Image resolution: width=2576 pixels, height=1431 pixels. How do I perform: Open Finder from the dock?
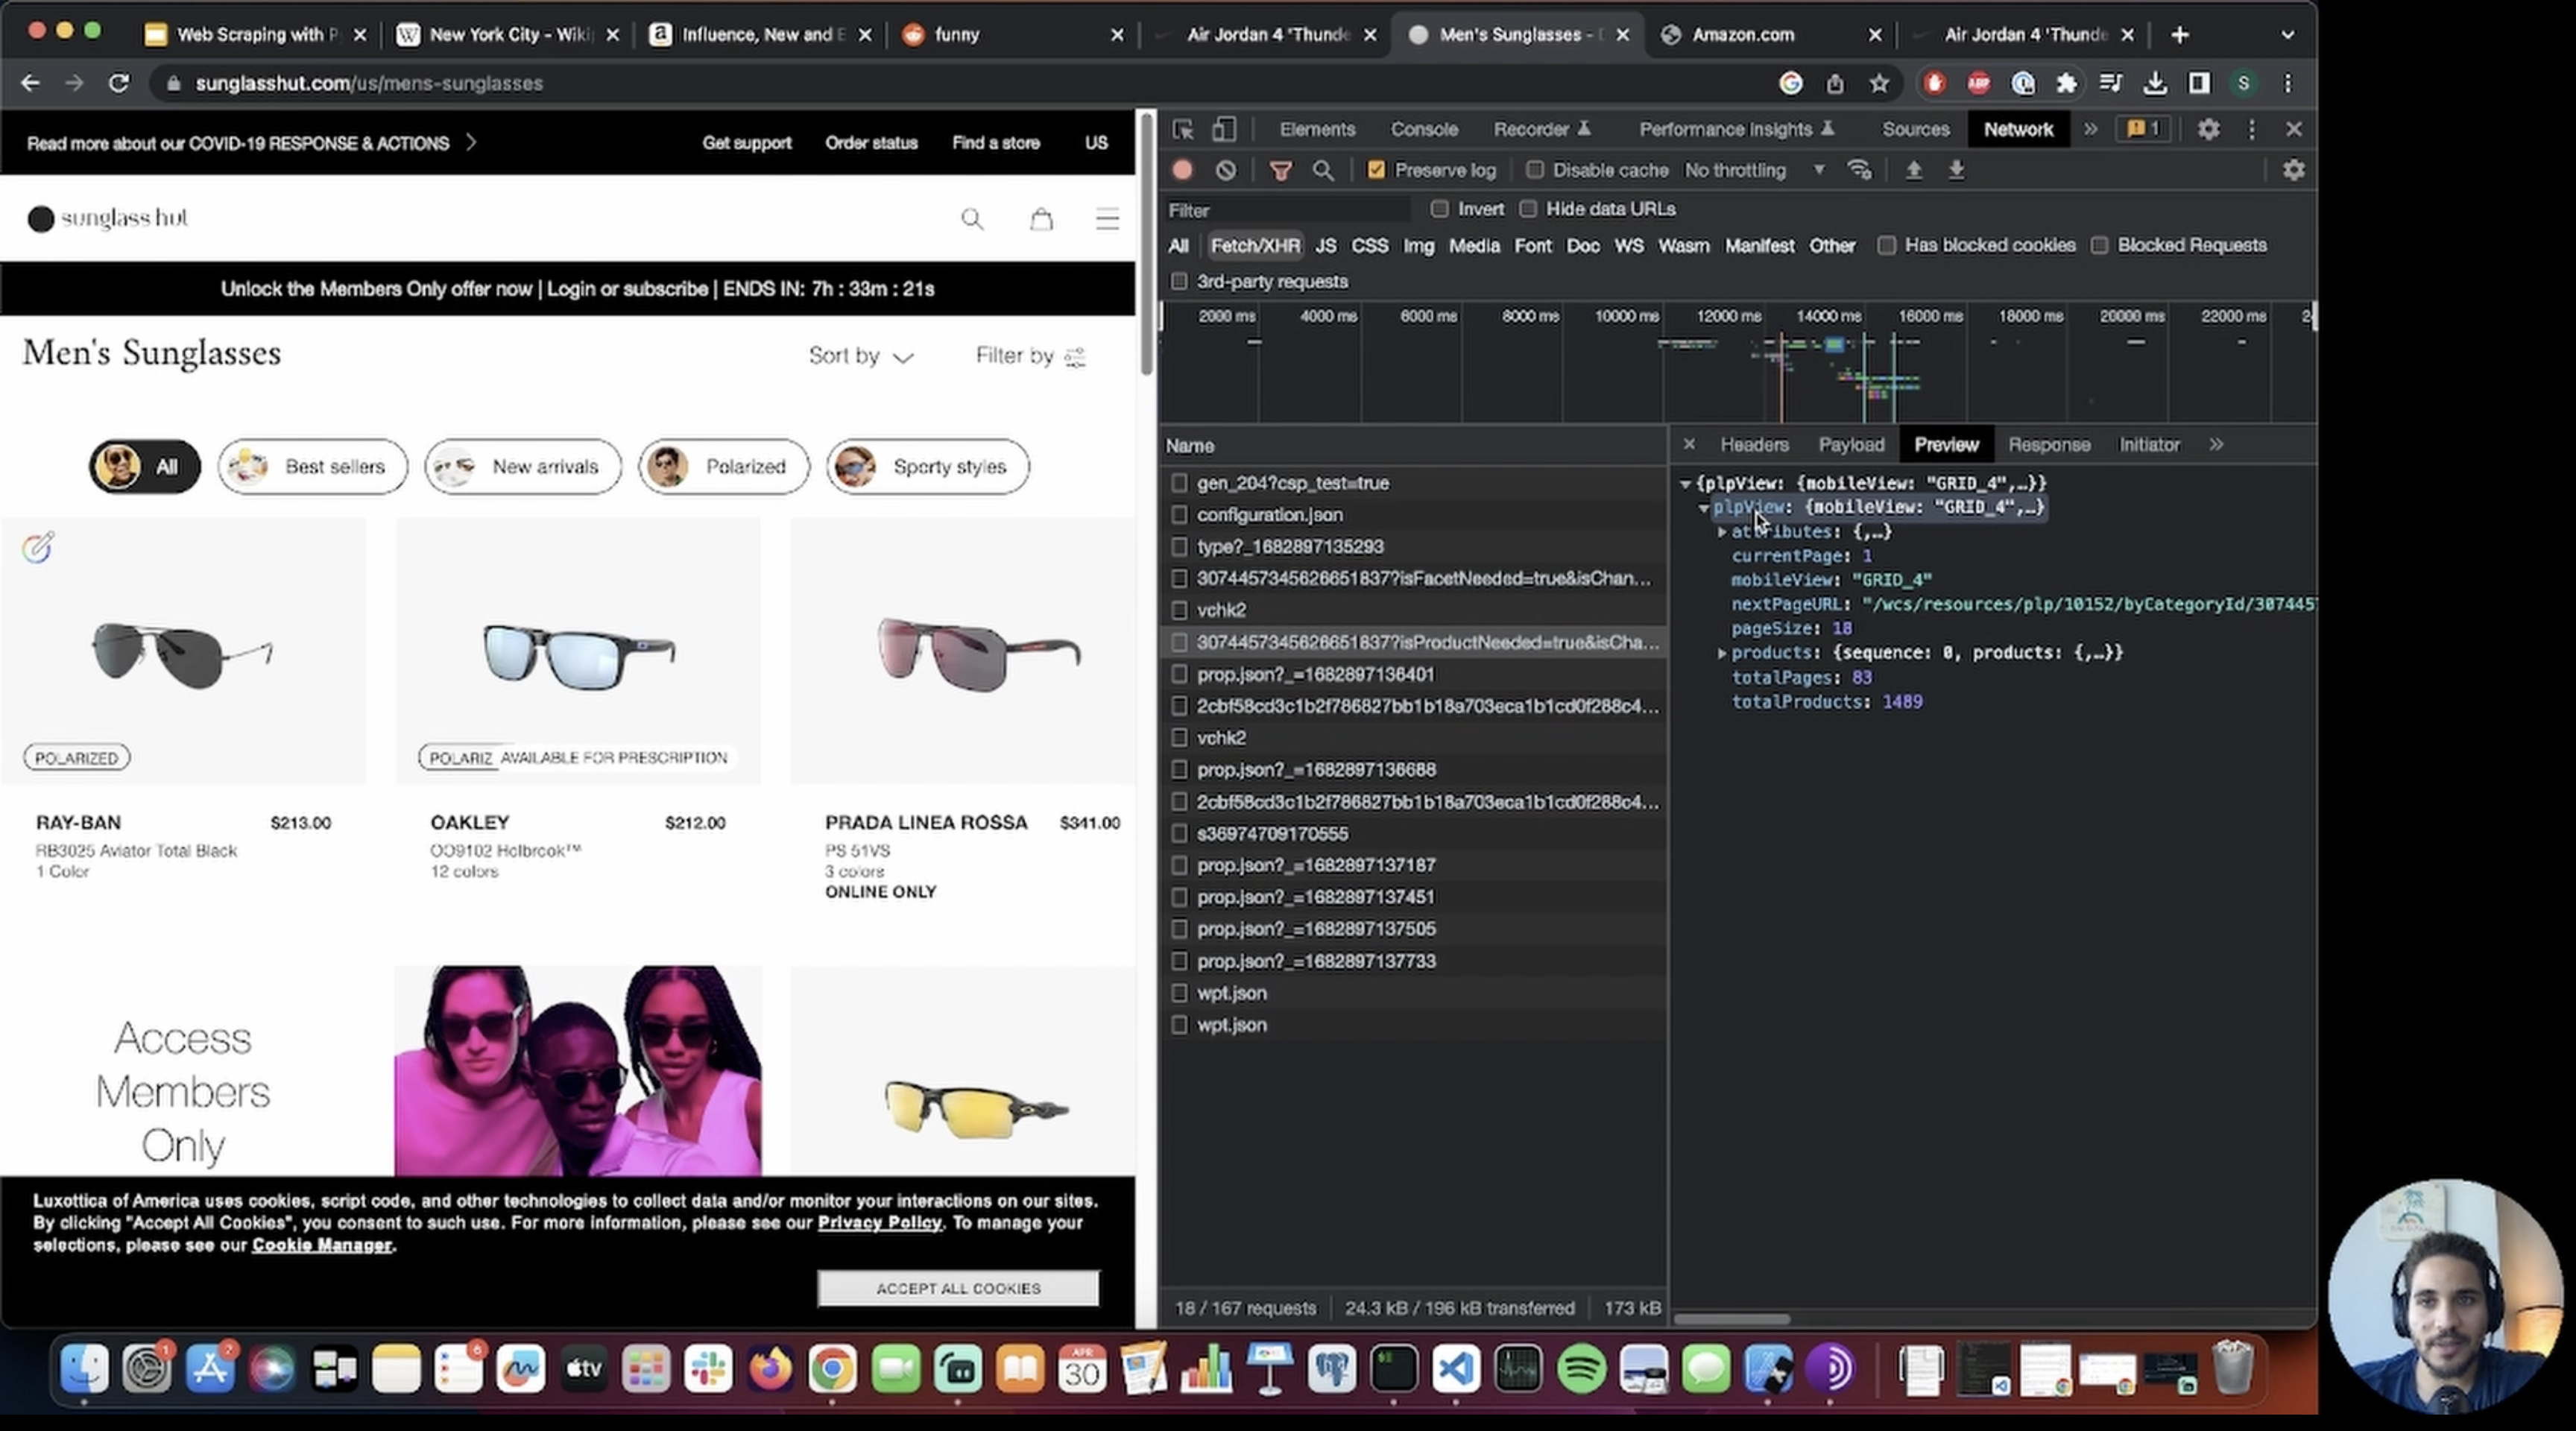pos(84,1369)
